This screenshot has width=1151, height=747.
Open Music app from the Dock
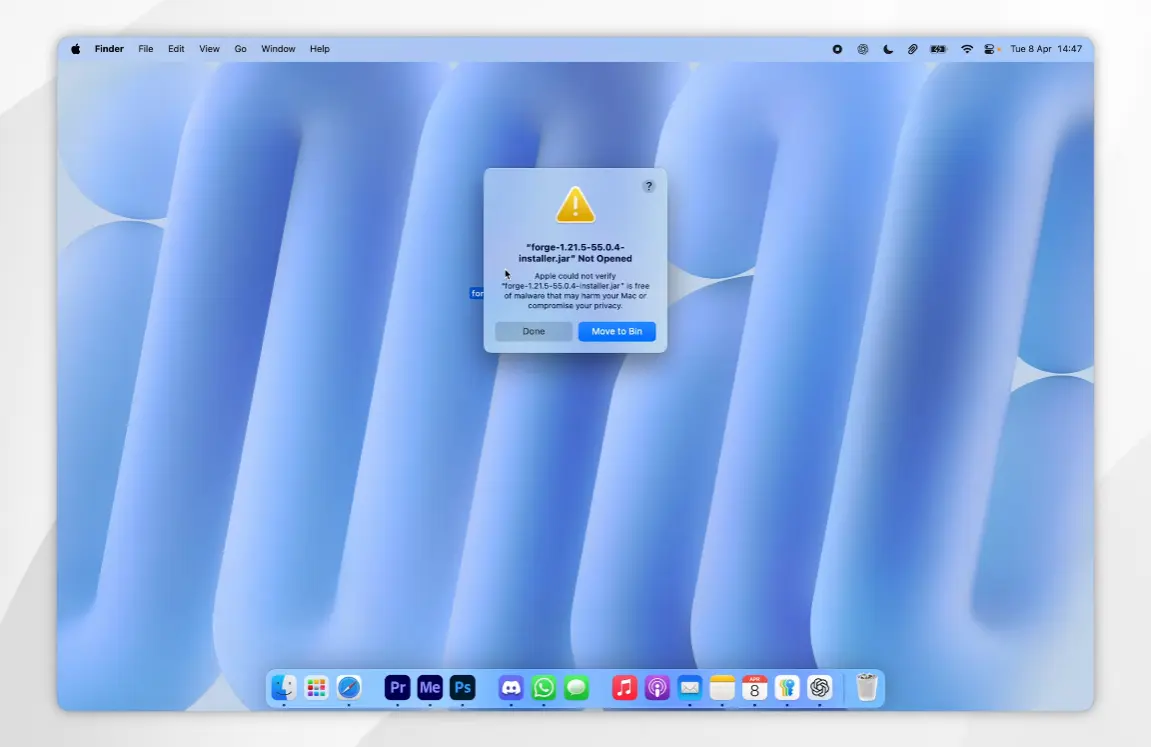625,688
